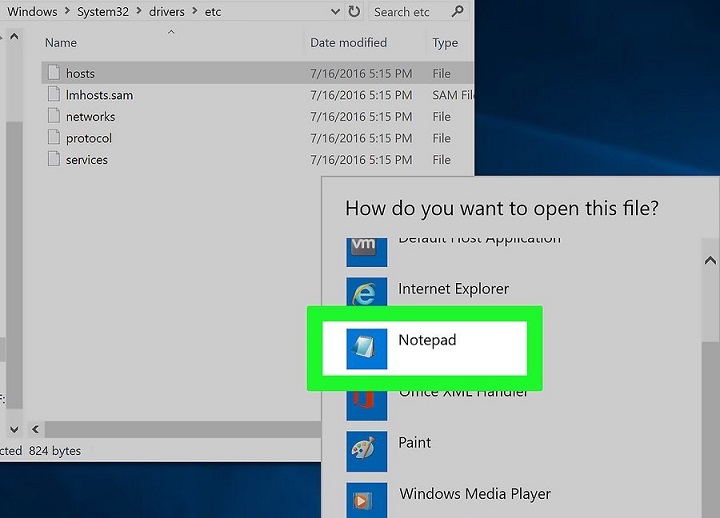Select the networks file name
720x518 pixels.
(x=90, y=117)
